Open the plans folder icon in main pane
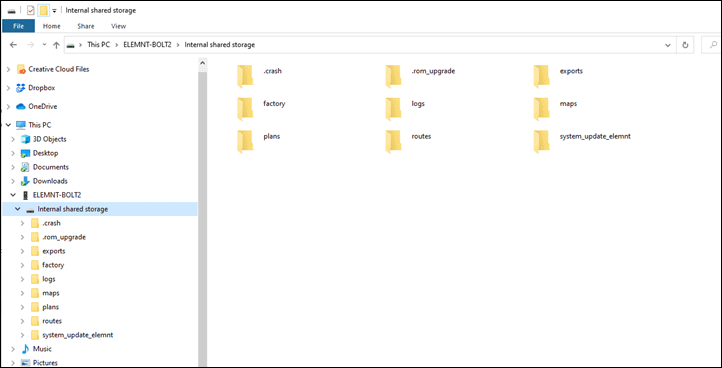This screenshot has width=722, height=368. (245, 141)
